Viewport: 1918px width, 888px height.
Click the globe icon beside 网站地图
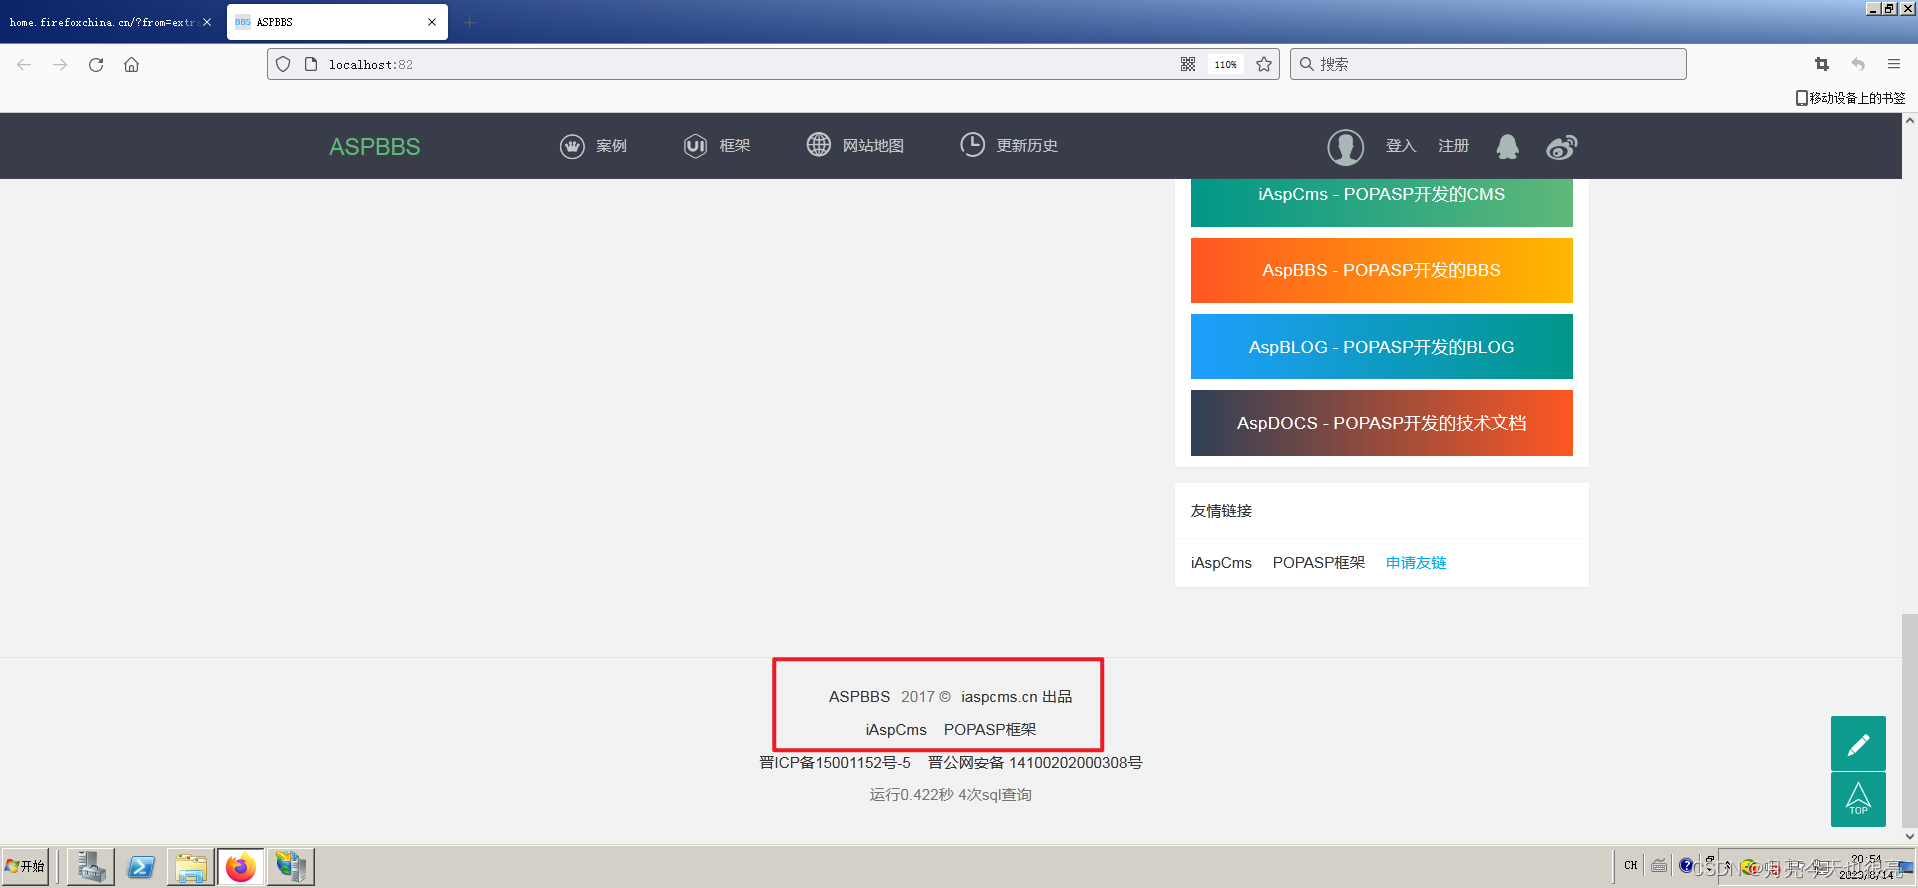click(819, 144)
